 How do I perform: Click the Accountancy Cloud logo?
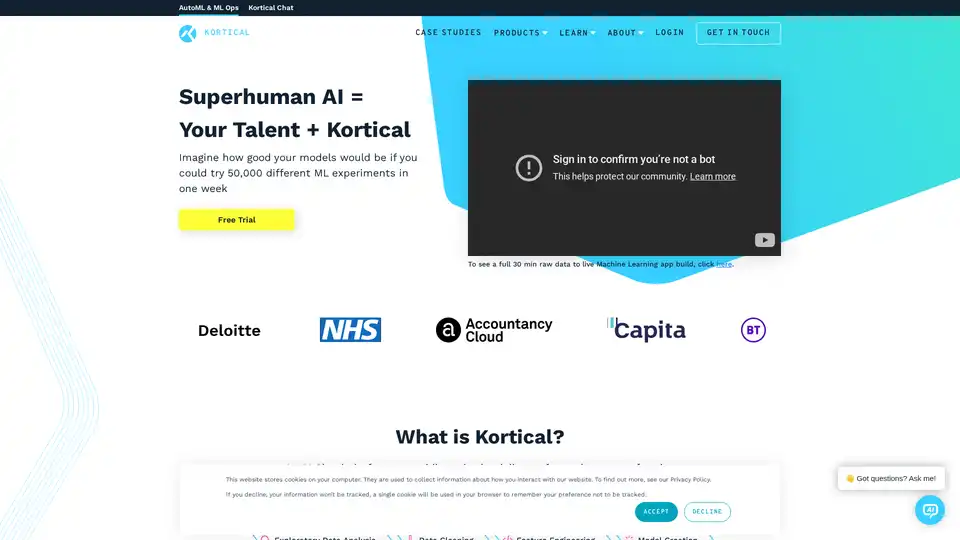pyautogui.click(x=494, y=330)
